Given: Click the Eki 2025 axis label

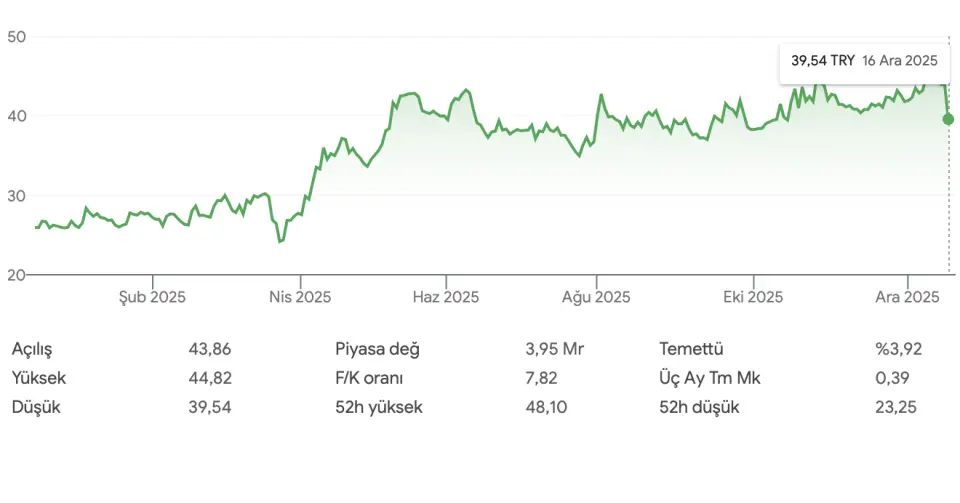Looking at the screenshot, I should (x=752, y=297).
